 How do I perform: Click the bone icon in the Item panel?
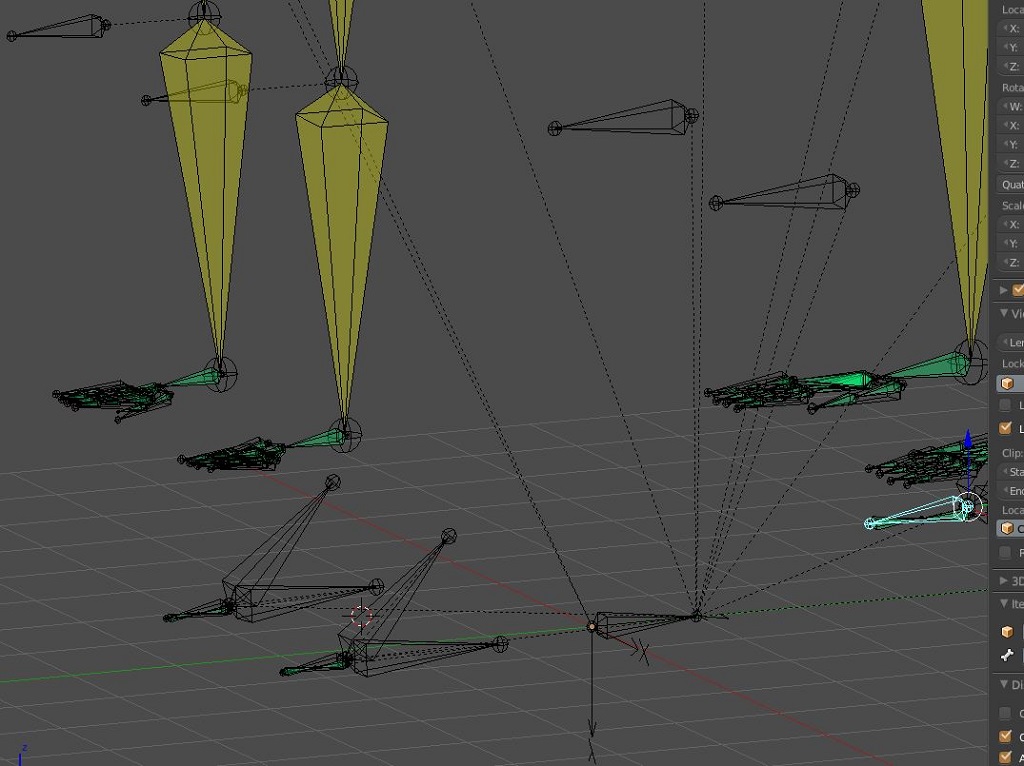[x=1008, y=655]
